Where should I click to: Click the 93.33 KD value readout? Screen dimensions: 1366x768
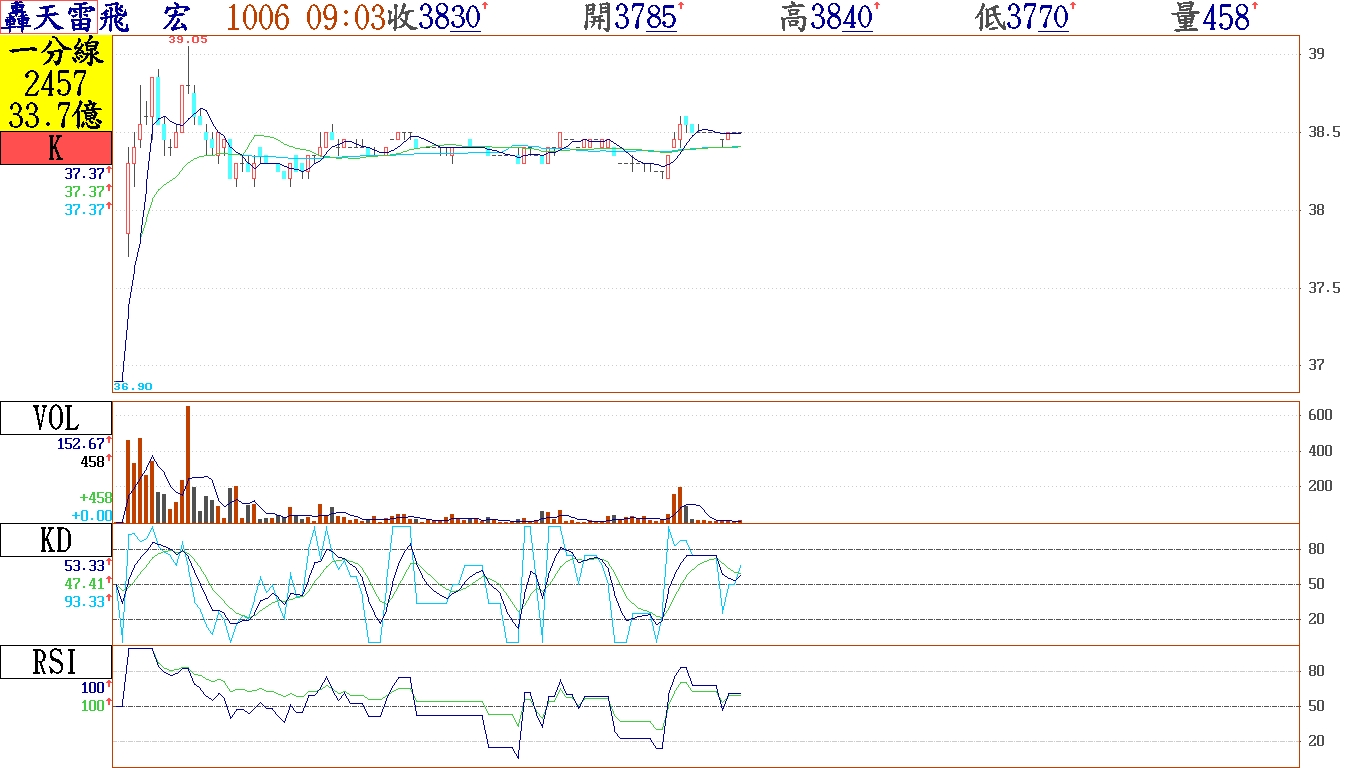[83, 601]
